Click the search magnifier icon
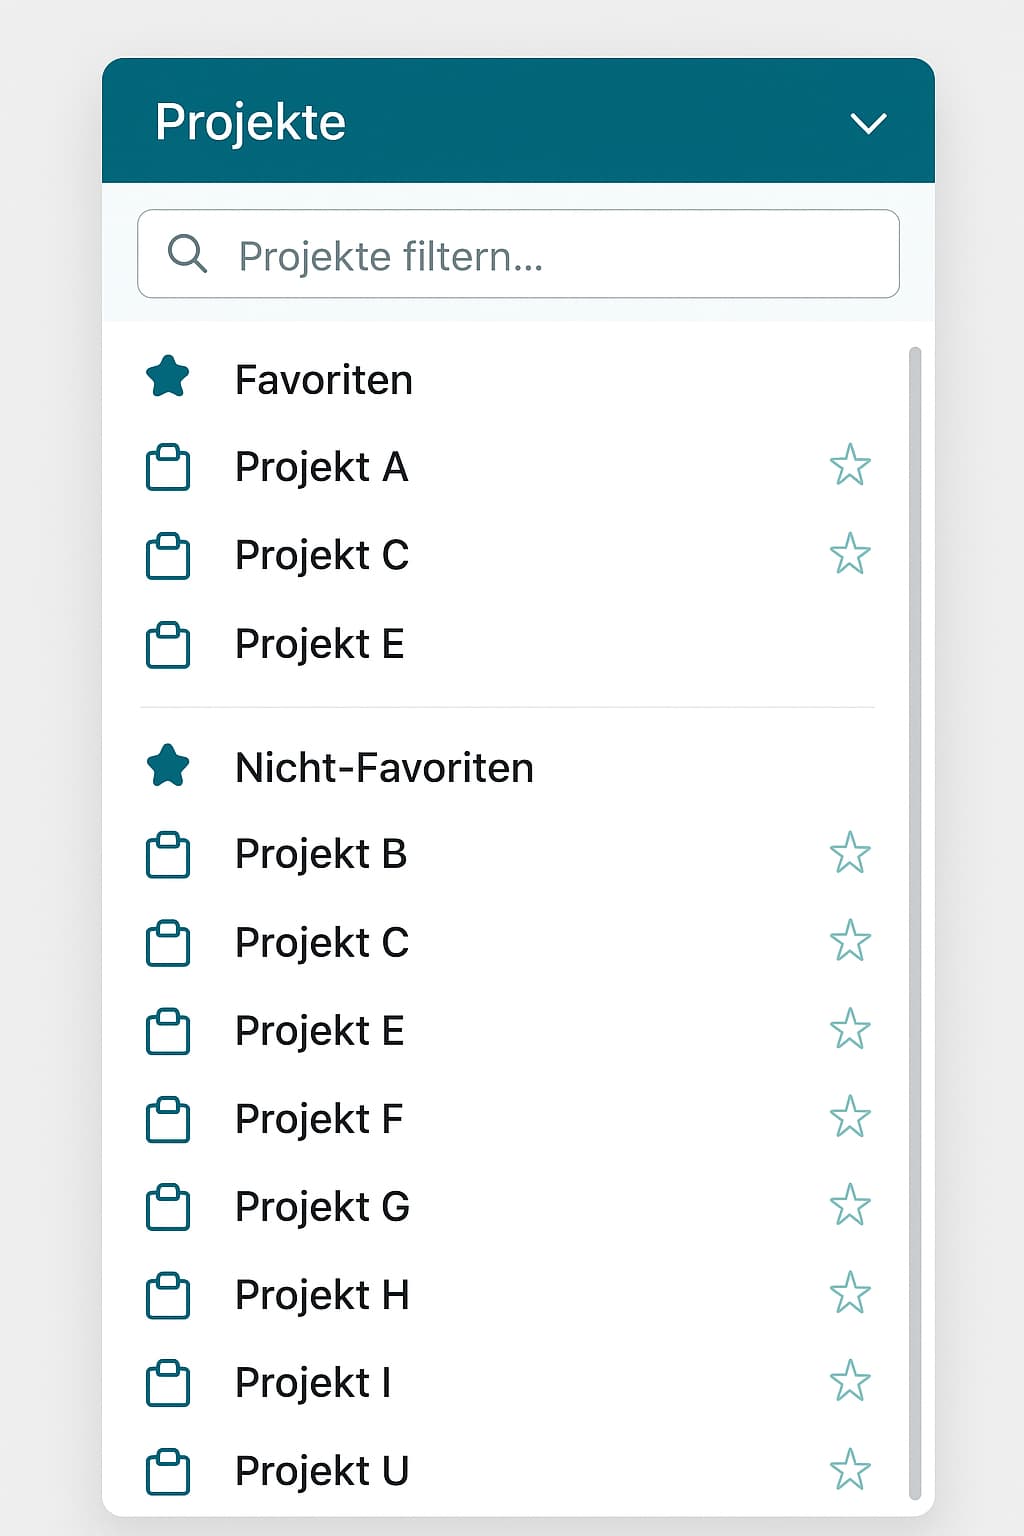The height and width of the screenshot is (1536, 1024). [x=187, y=254]
